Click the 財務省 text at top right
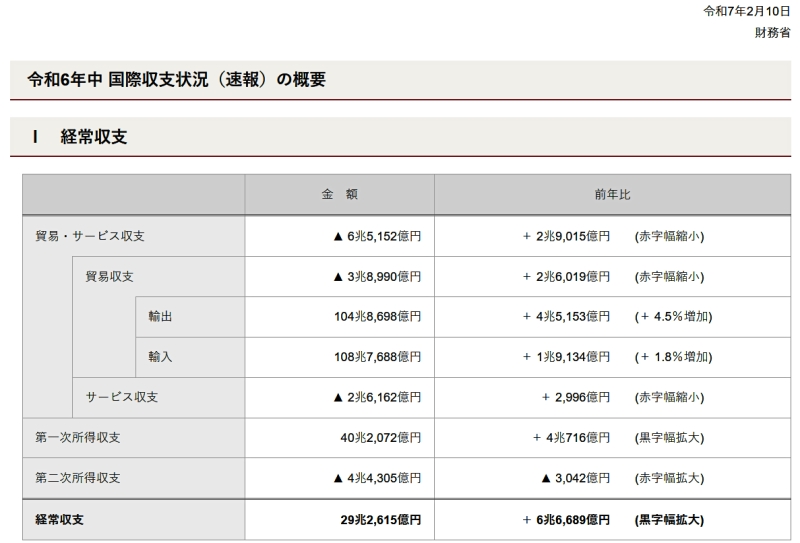This screenshot has height=543, width=800. tap(773, 32)
